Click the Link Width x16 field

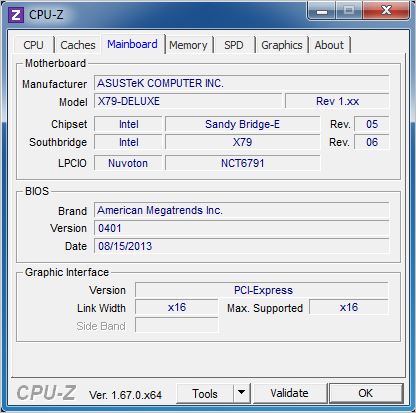[x=177, y=307]
